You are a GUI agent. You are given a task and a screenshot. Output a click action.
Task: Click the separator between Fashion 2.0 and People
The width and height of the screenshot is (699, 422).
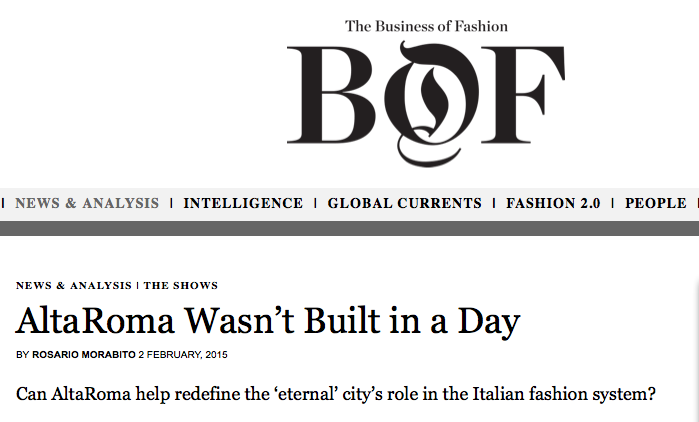(613, 203)
